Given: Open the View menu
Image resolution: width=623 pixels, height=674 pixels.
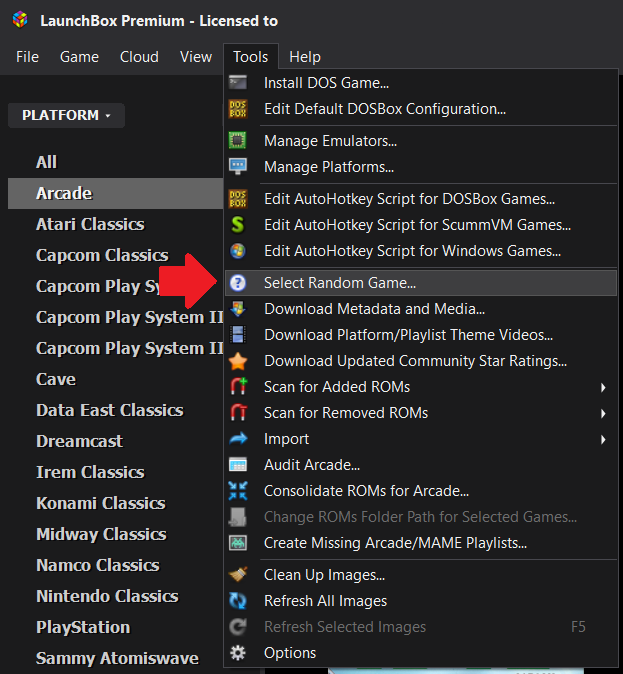Looking at the screenshot, I should (196, 57).
